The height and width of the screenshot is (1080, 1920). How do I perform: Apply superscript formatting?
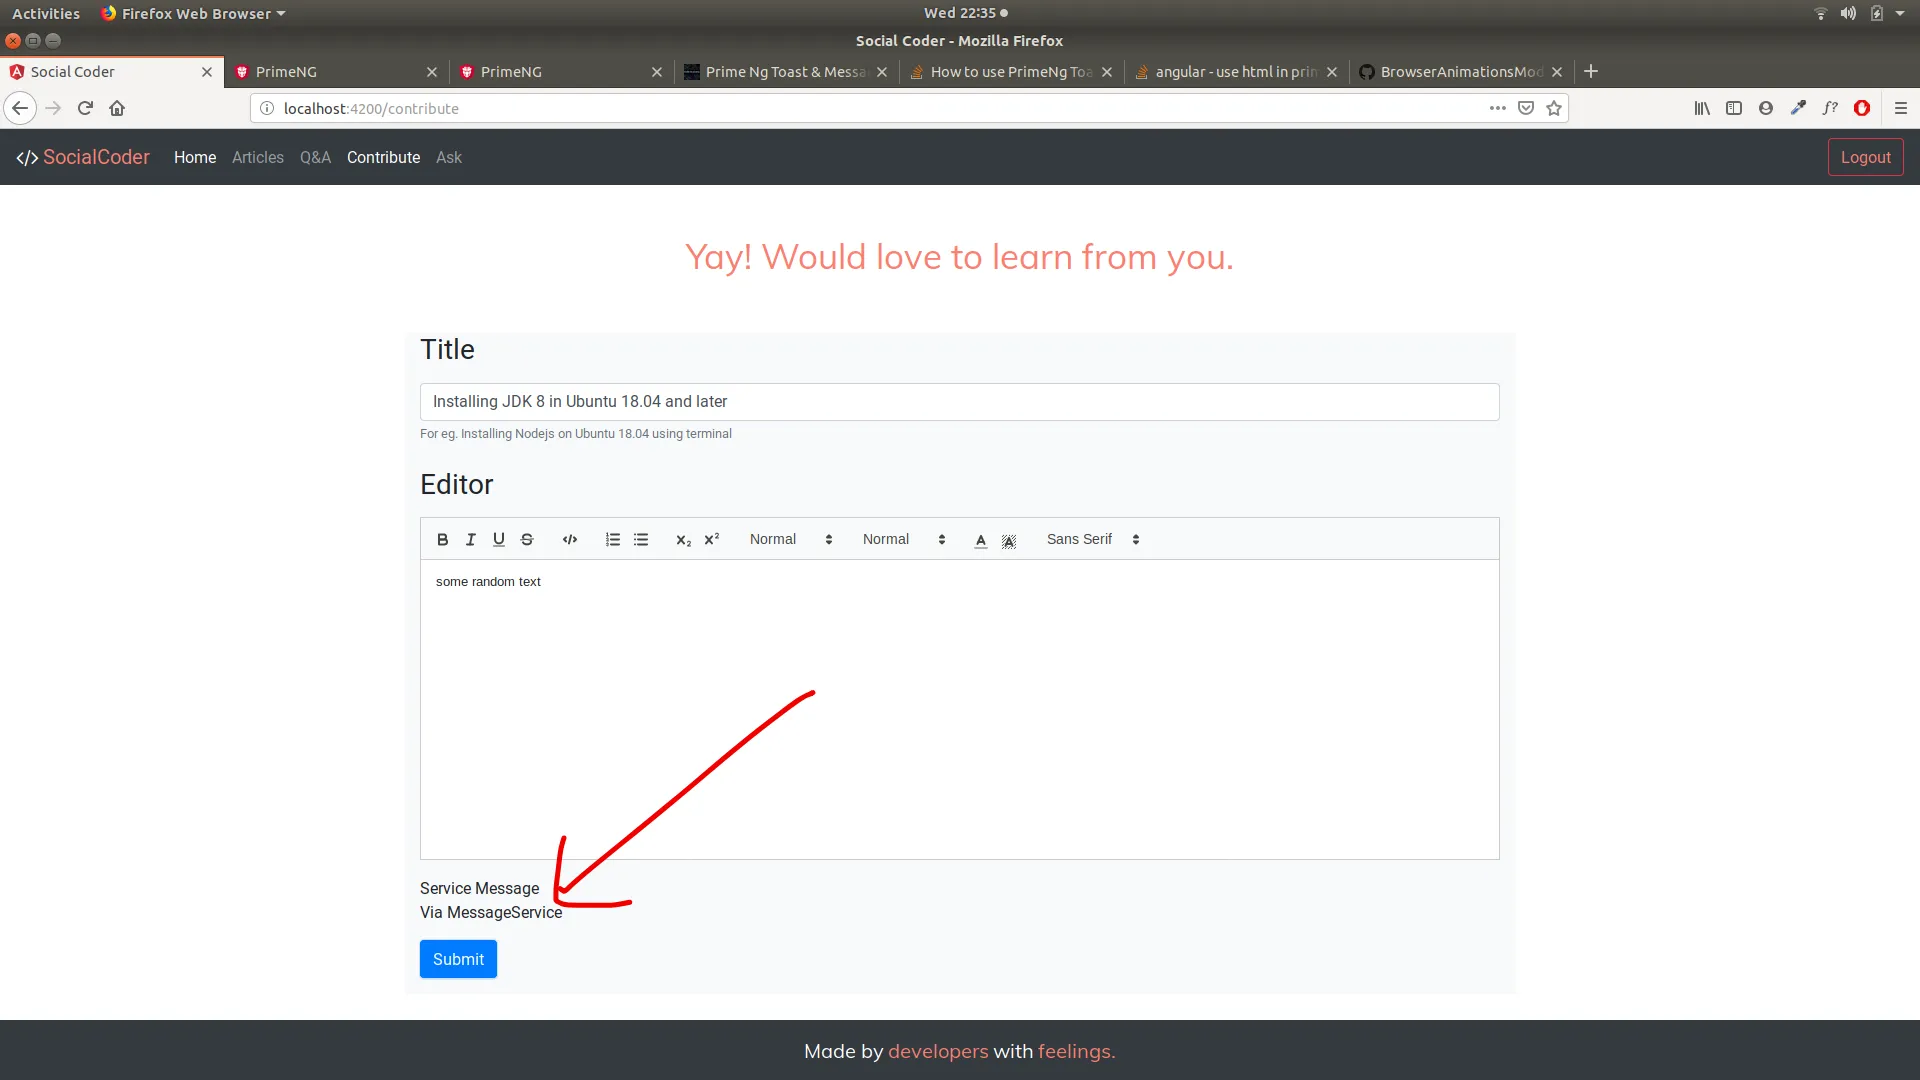coord(712,539)
